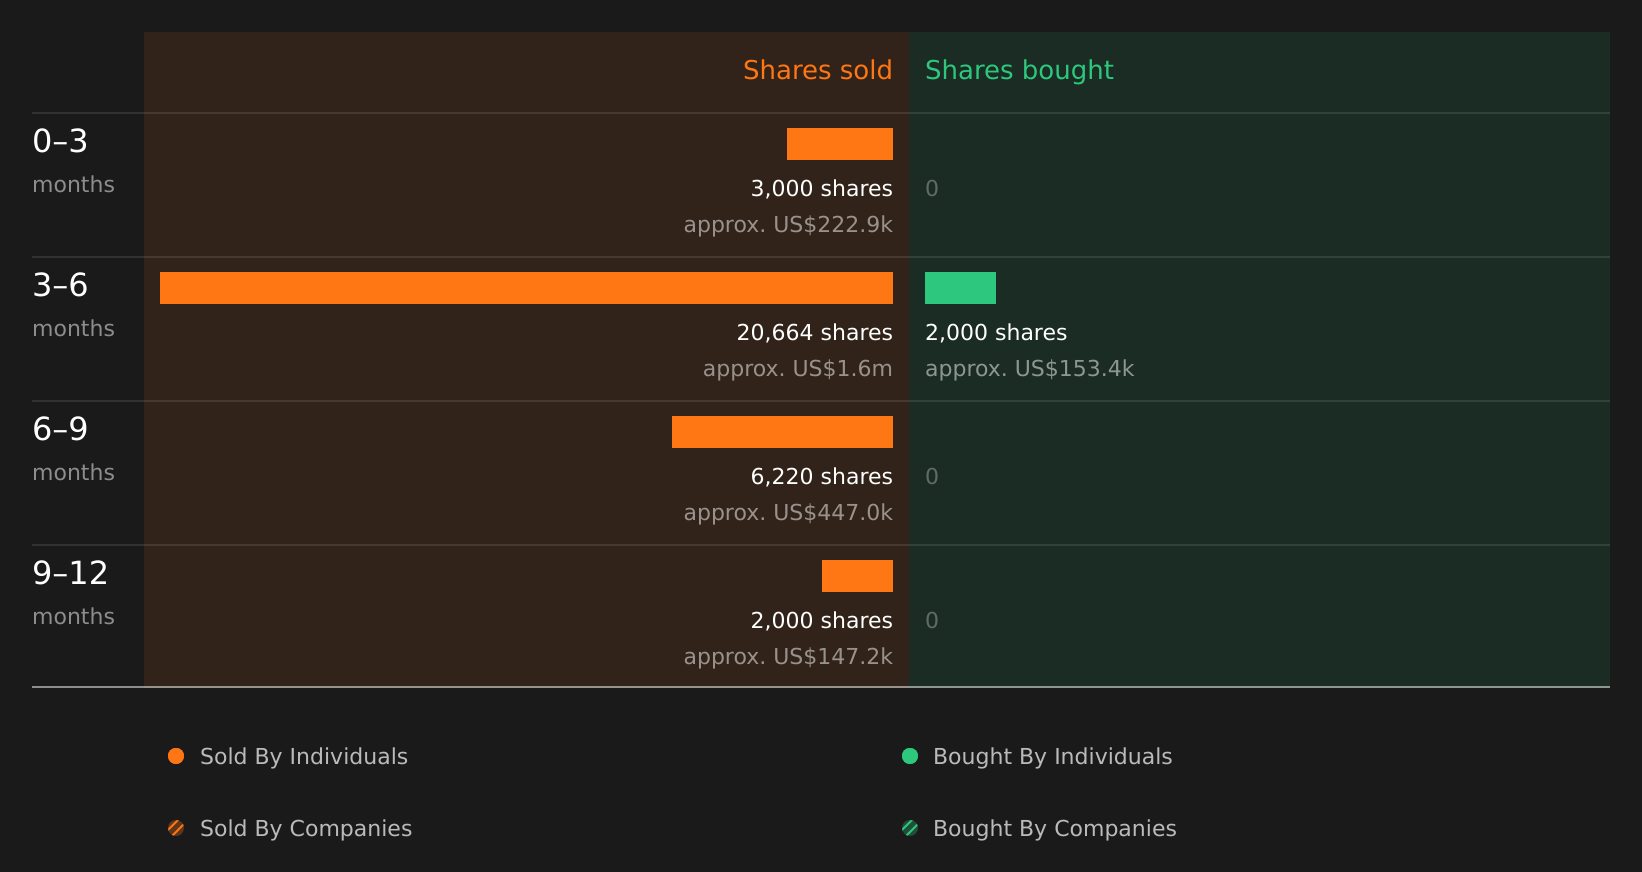This screenshot has height=872, width=1642.
Task: Click the Sold By Companies striped icon
Action: [176, 828]
